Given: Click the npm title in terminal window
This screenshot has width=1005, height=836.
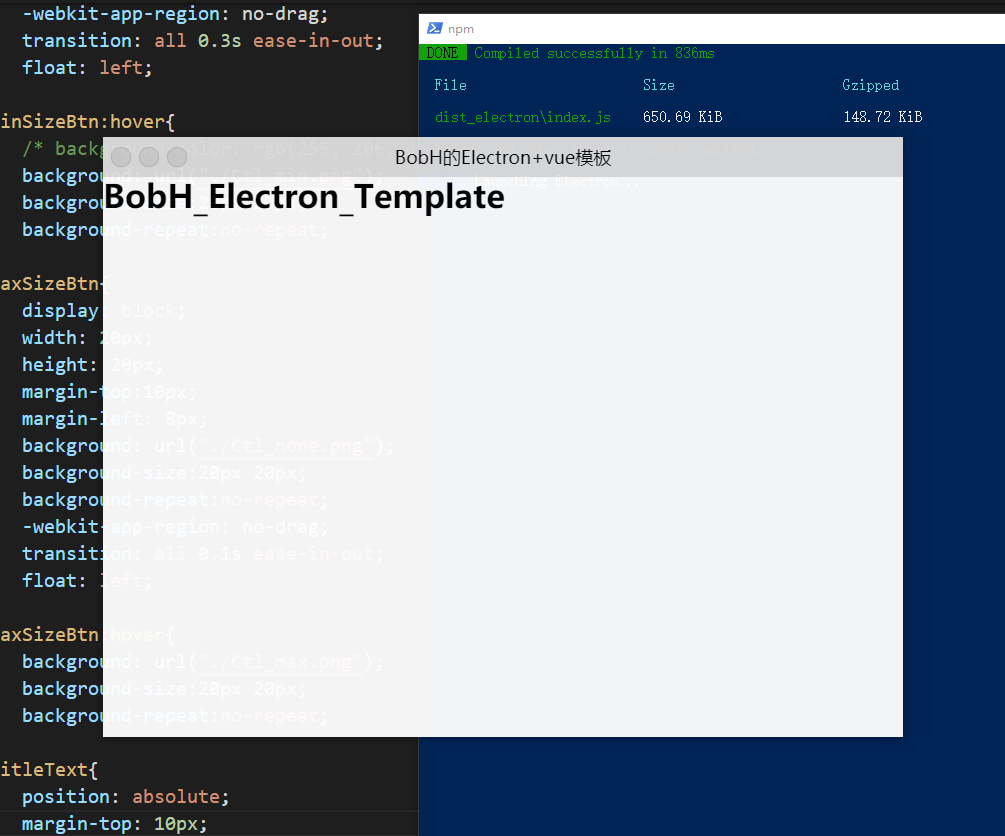Looking at the screenshot, I should click(x=461, y=29).
